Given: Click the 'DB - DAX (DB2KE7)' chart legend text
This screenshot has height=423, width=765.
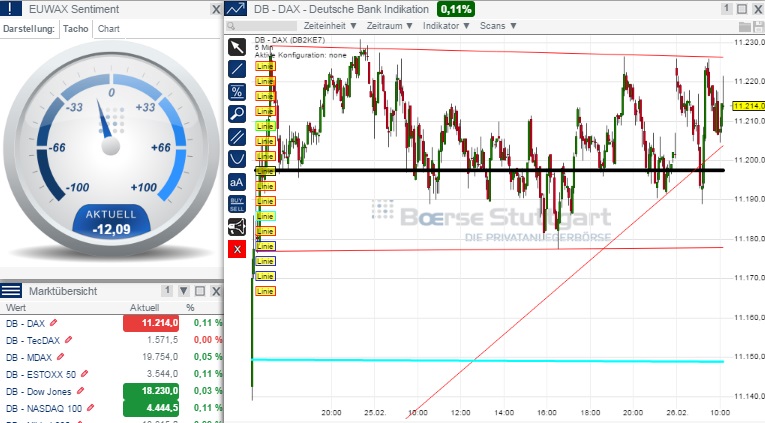Looking at the screenshot, I should click(289, 40).
